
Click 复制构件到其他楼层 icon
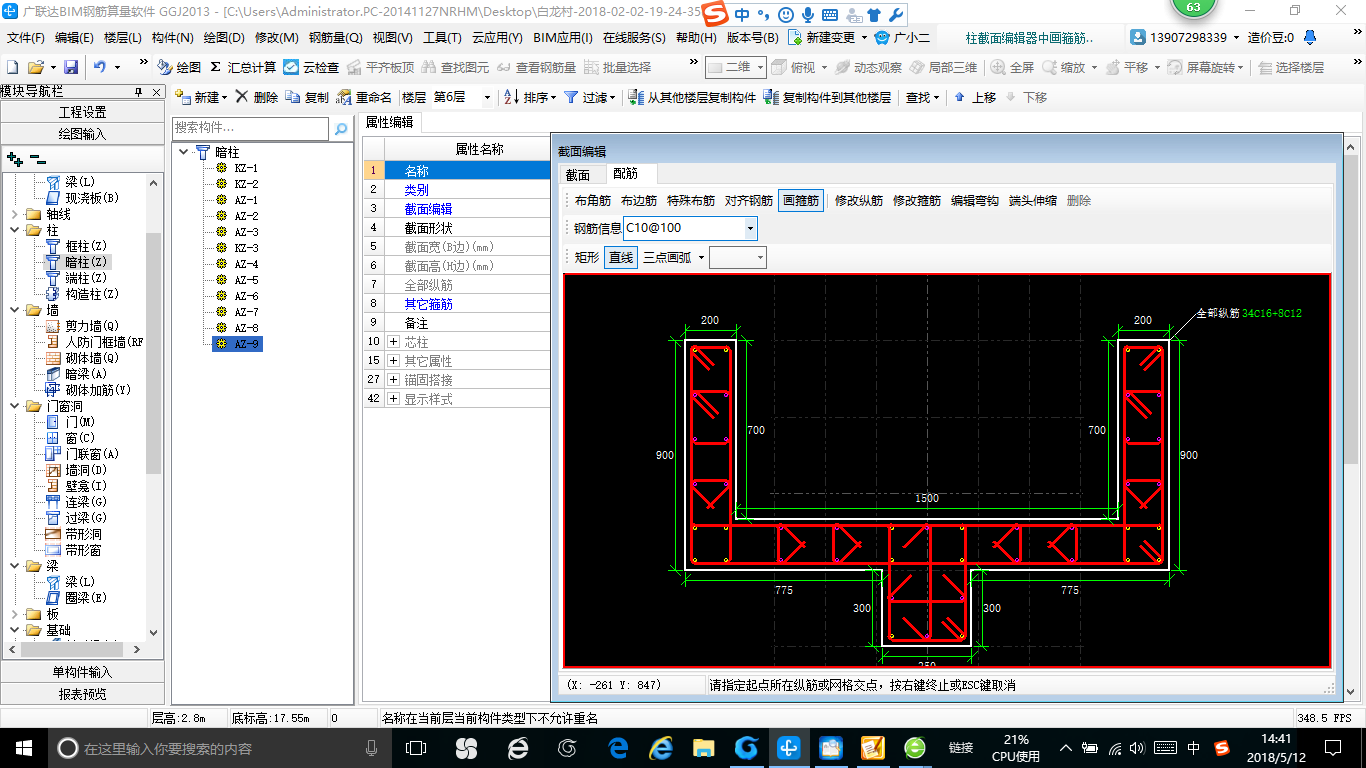point(827,97)
